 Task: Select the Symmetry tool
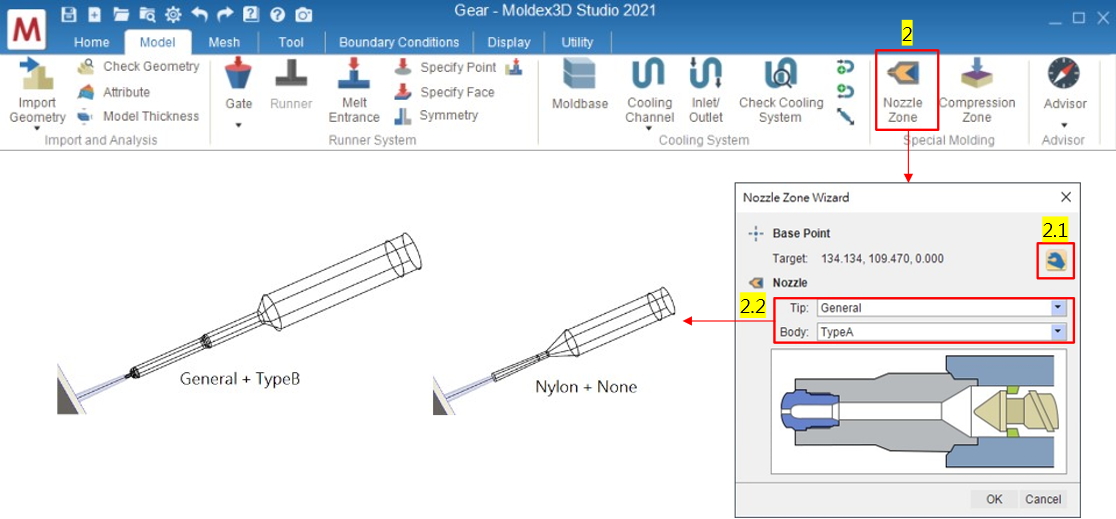coord(436,115)
